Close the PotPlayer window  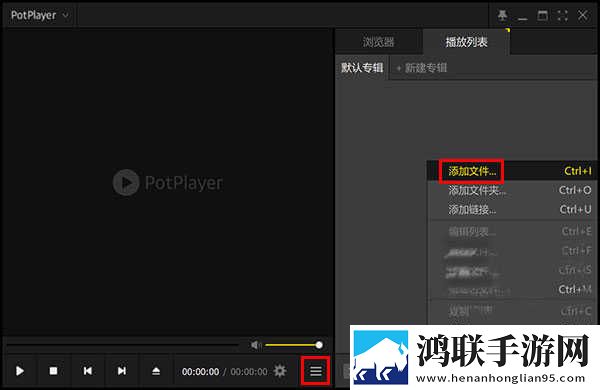(x=583, y=15)
